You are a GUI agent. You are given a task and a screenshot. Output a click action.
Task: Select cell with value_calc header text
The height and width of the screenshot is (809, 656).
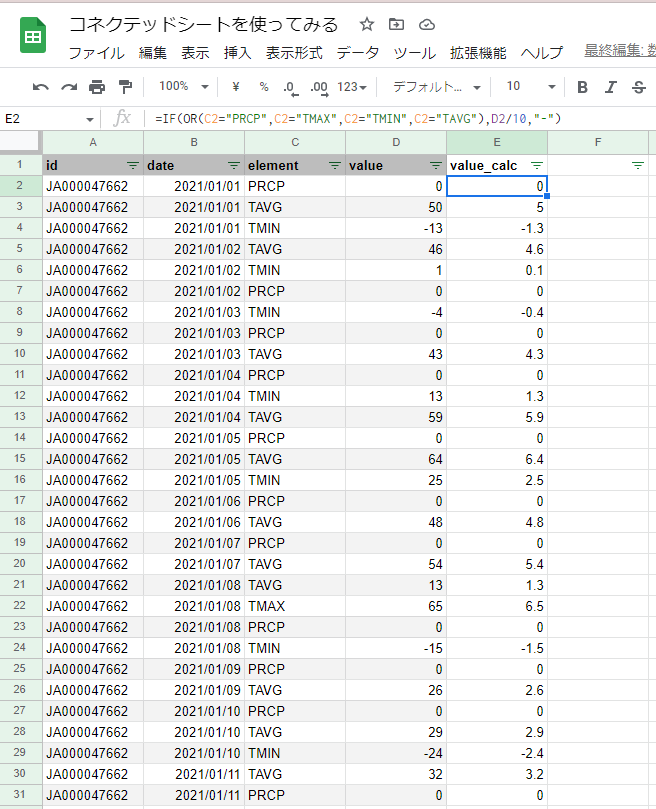pyautogui.click(x=497, y=166)
